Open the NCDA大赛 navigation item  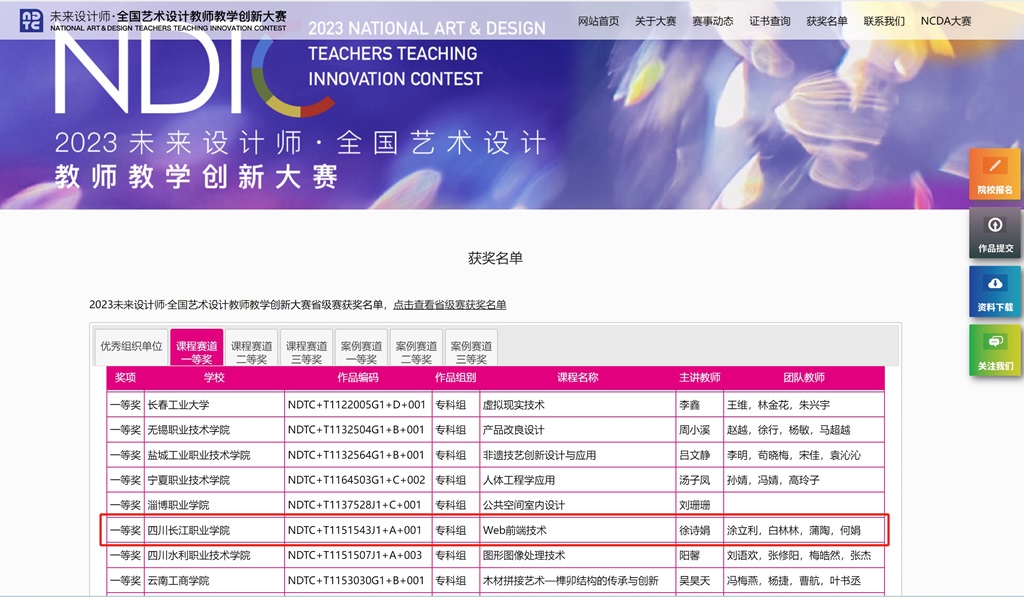coord(946,21)
